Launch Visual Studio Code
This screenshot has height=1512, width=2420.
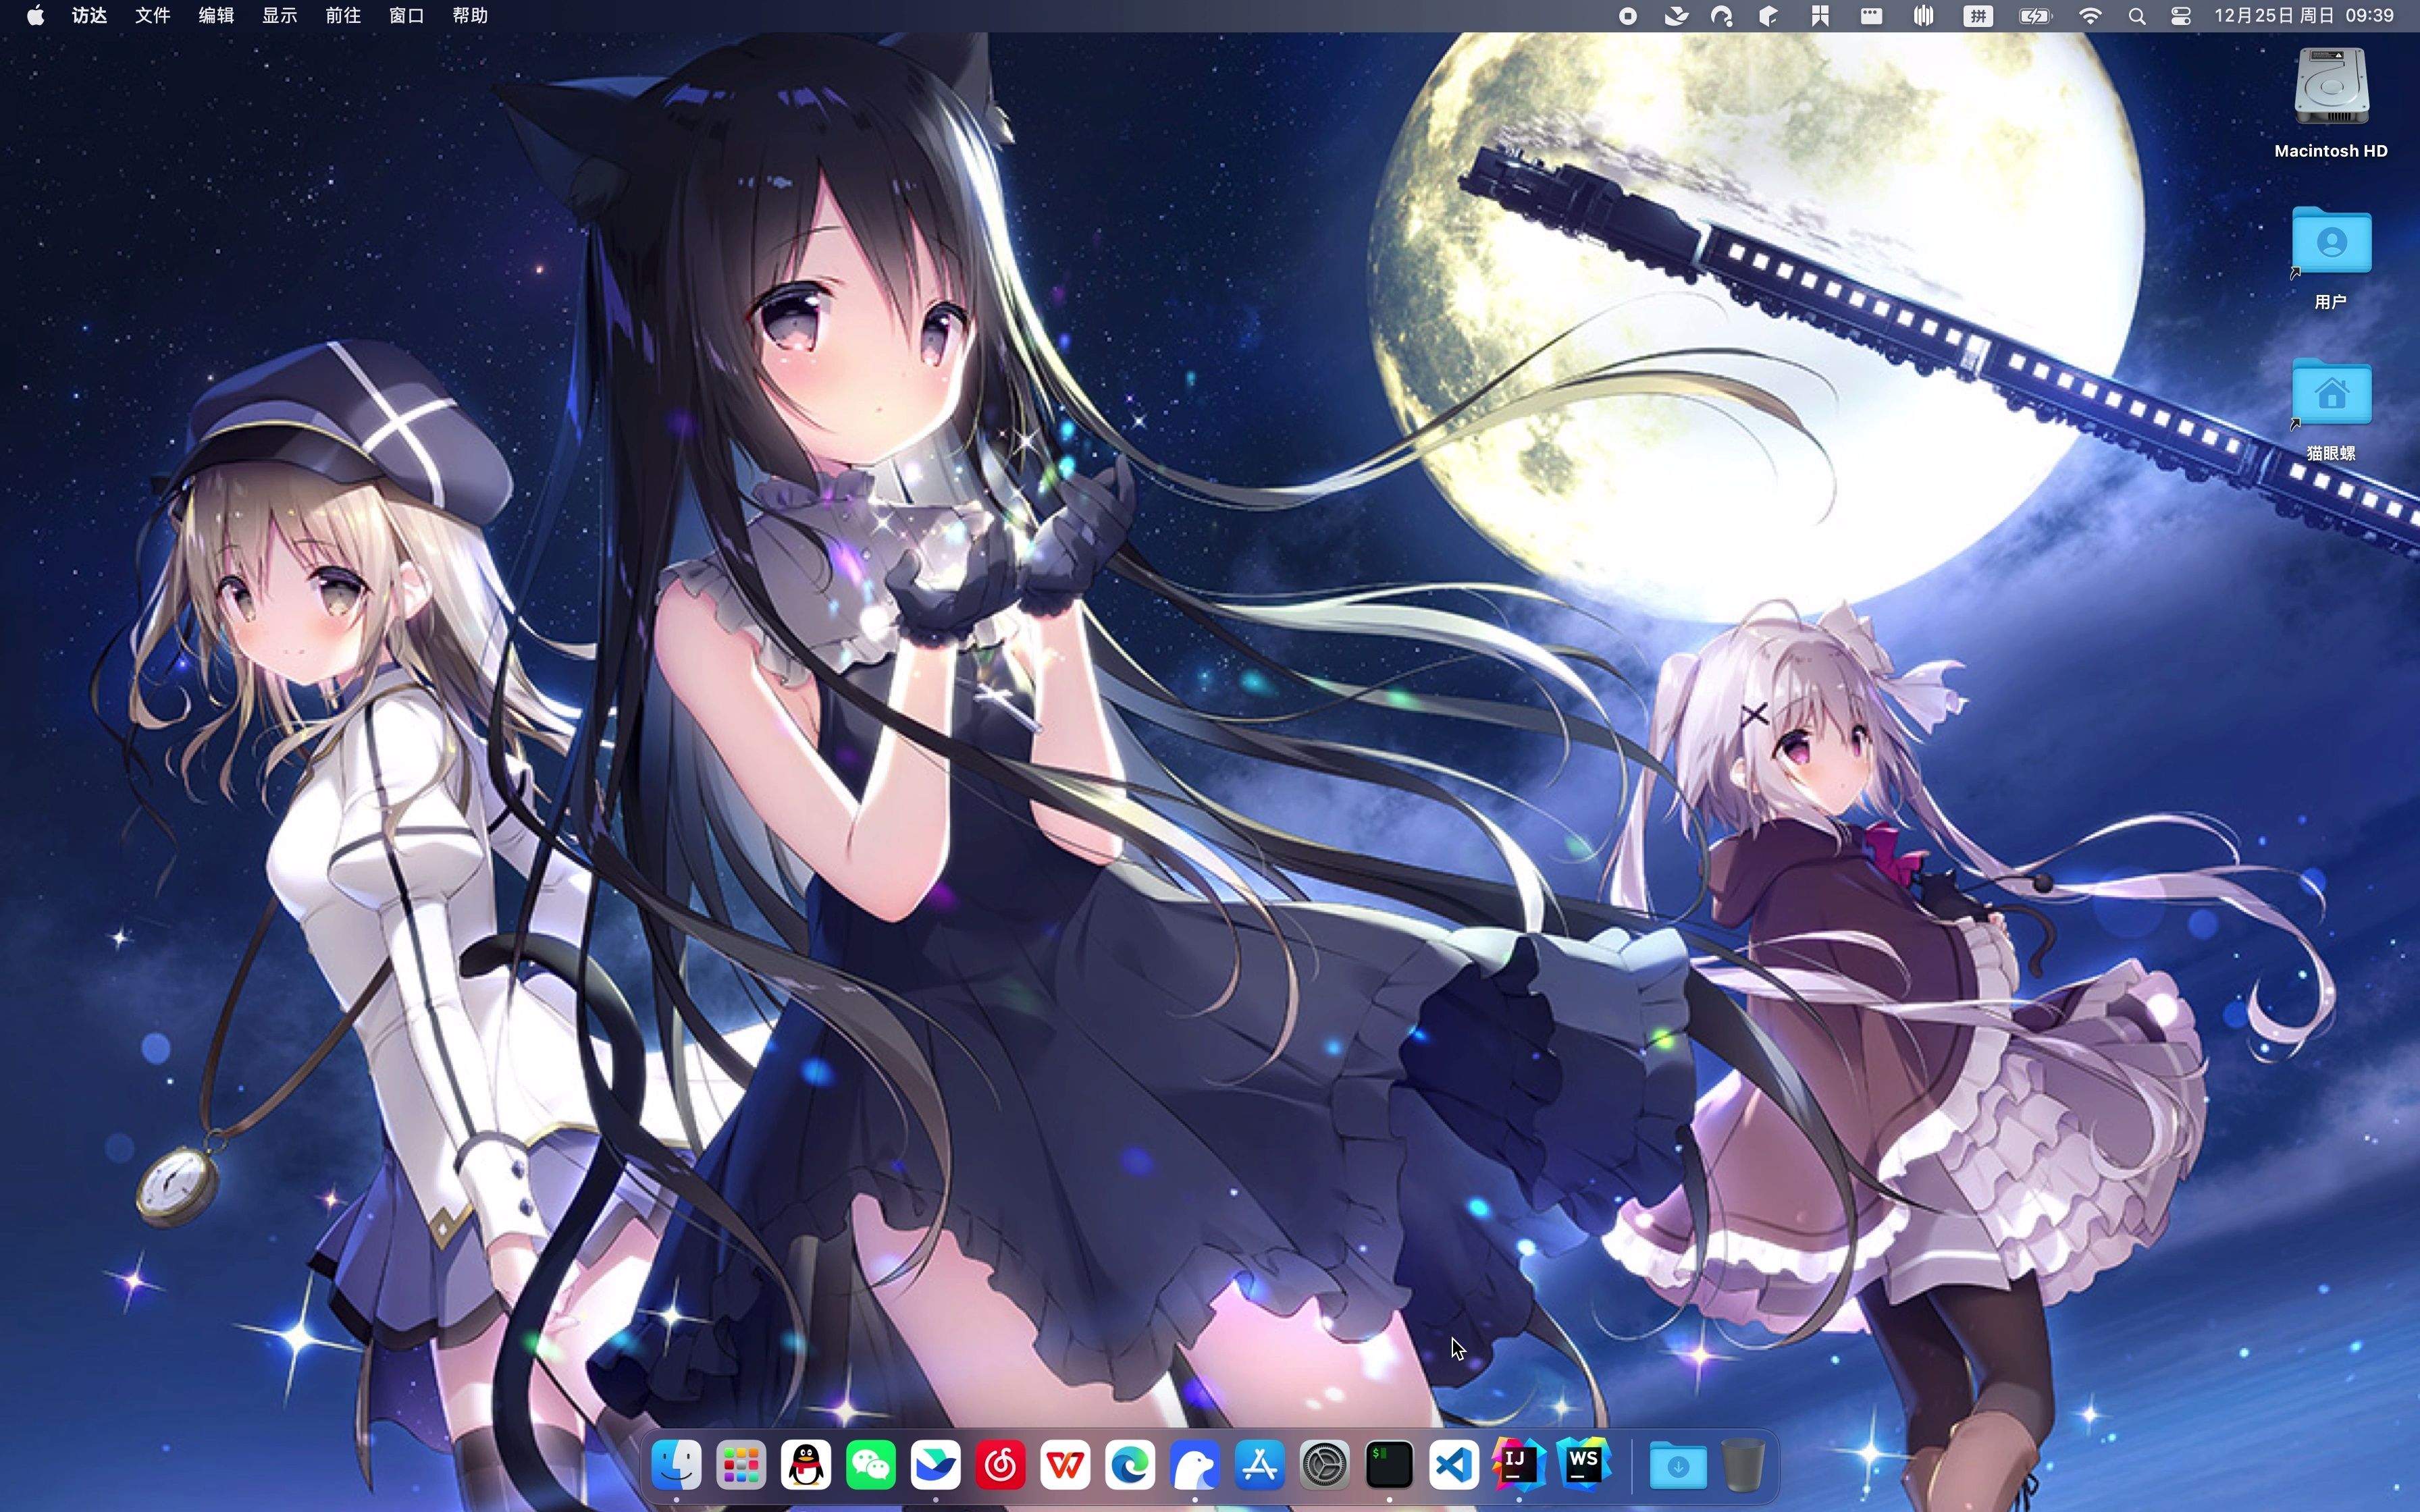1454,1466
